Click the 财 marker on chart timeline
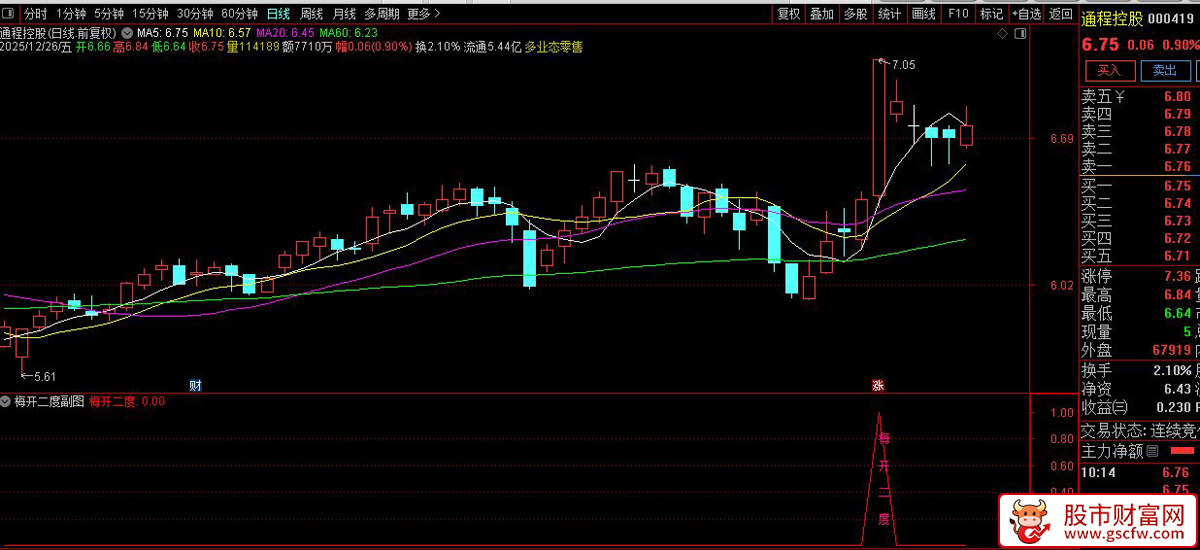Screen dimensions: 1200x550 pos(196,385)
